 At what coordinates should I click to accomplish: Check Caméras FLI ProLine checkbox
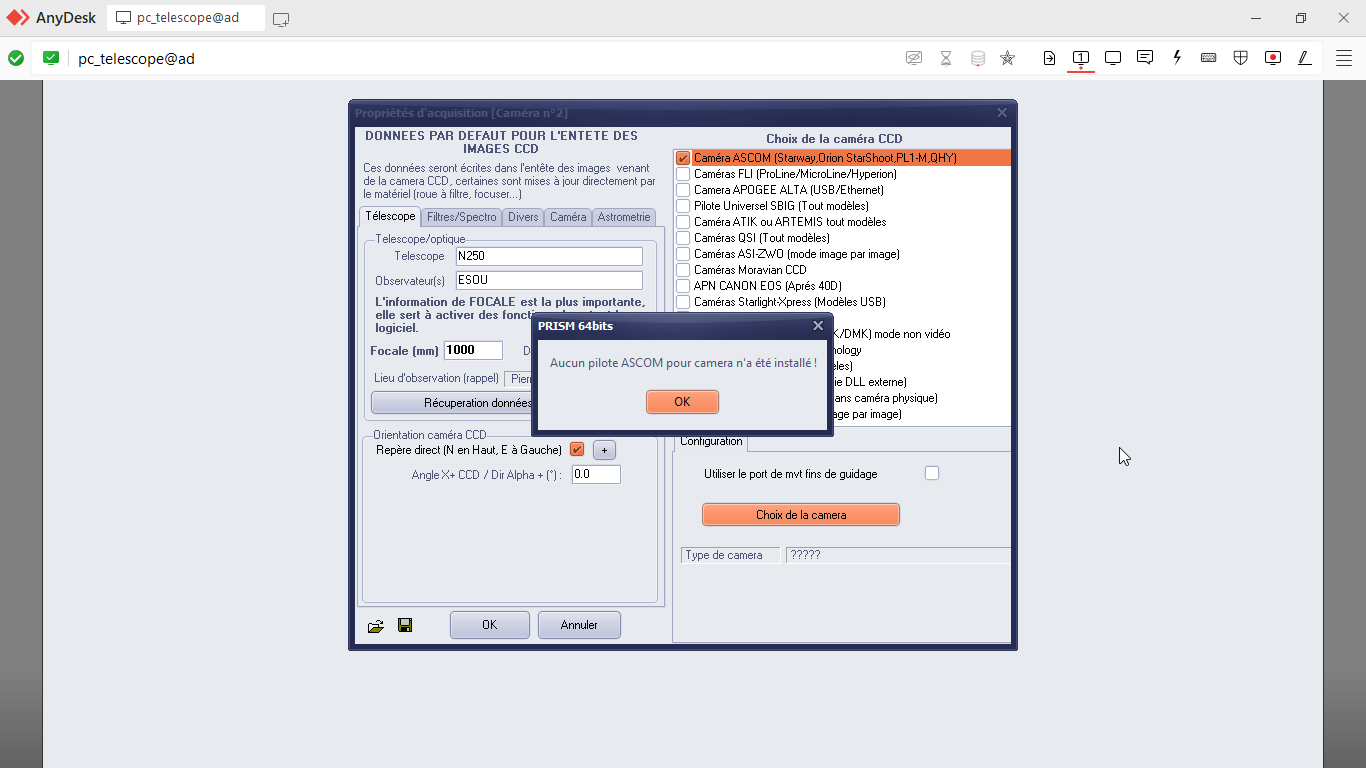click(683, 174)
